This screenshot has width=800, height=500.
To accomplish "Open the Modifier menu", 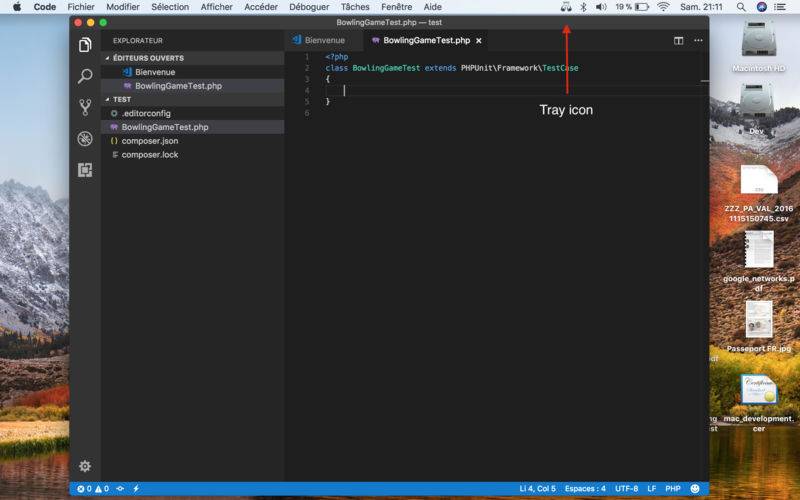I will pyautogui.click(x=122, y=7).
